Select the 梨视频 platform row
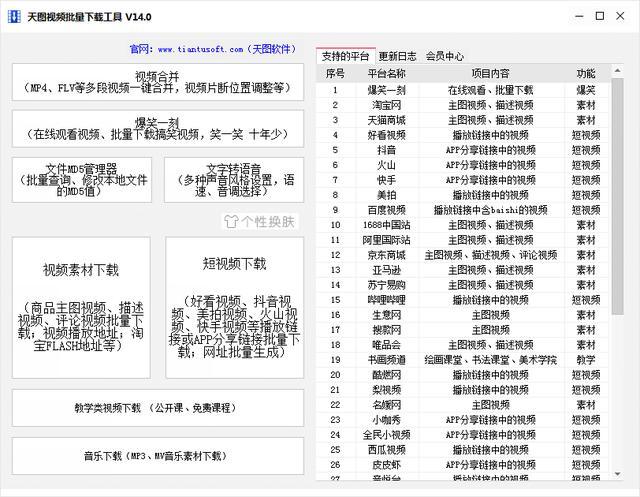 (462, 390)
